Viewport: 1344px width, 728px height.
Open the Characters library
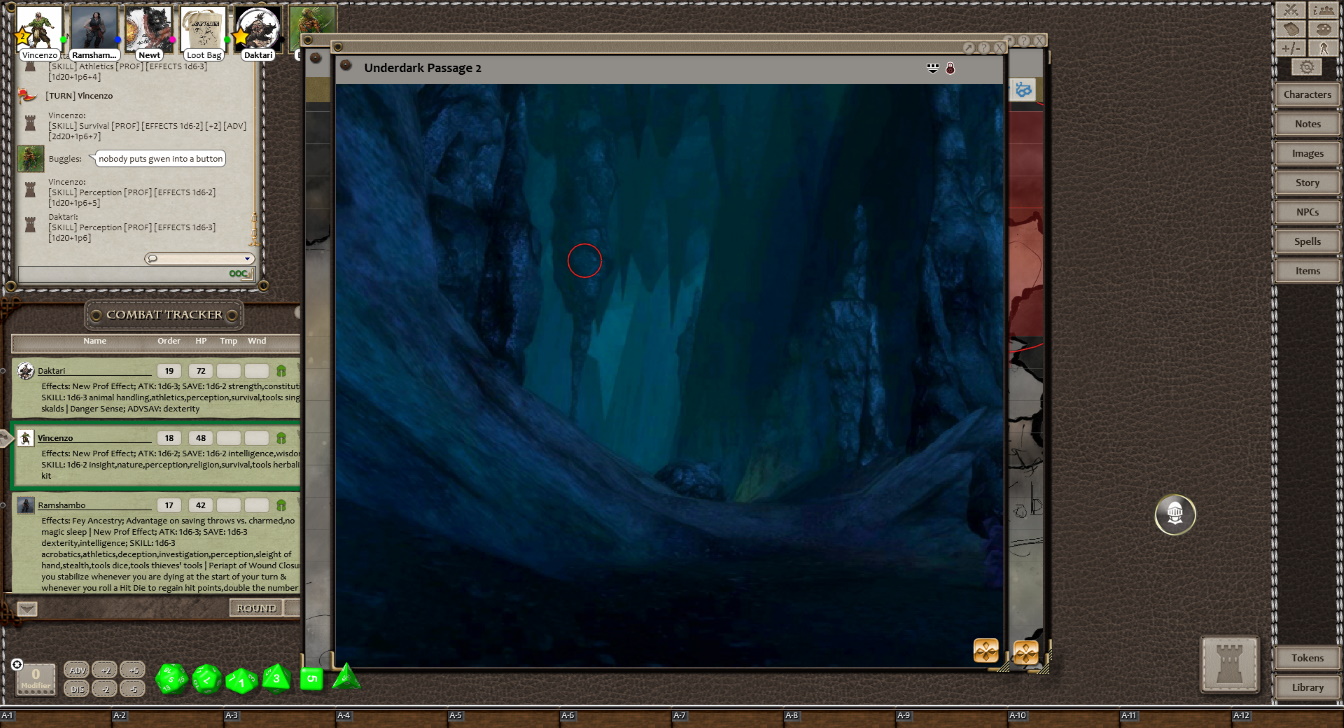coord(1307,95)
